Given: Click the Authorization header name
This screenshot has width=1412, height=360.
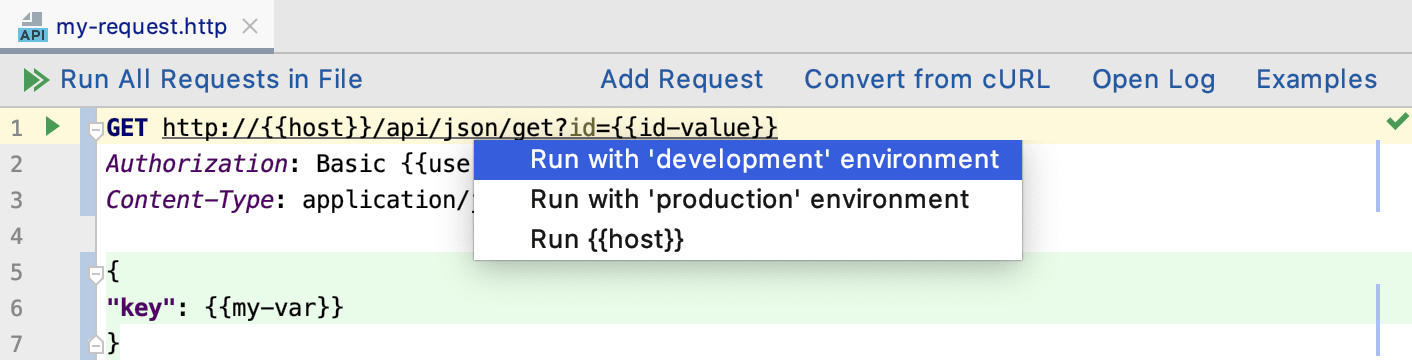Looking at the screenshot, I should coord(204,164).
